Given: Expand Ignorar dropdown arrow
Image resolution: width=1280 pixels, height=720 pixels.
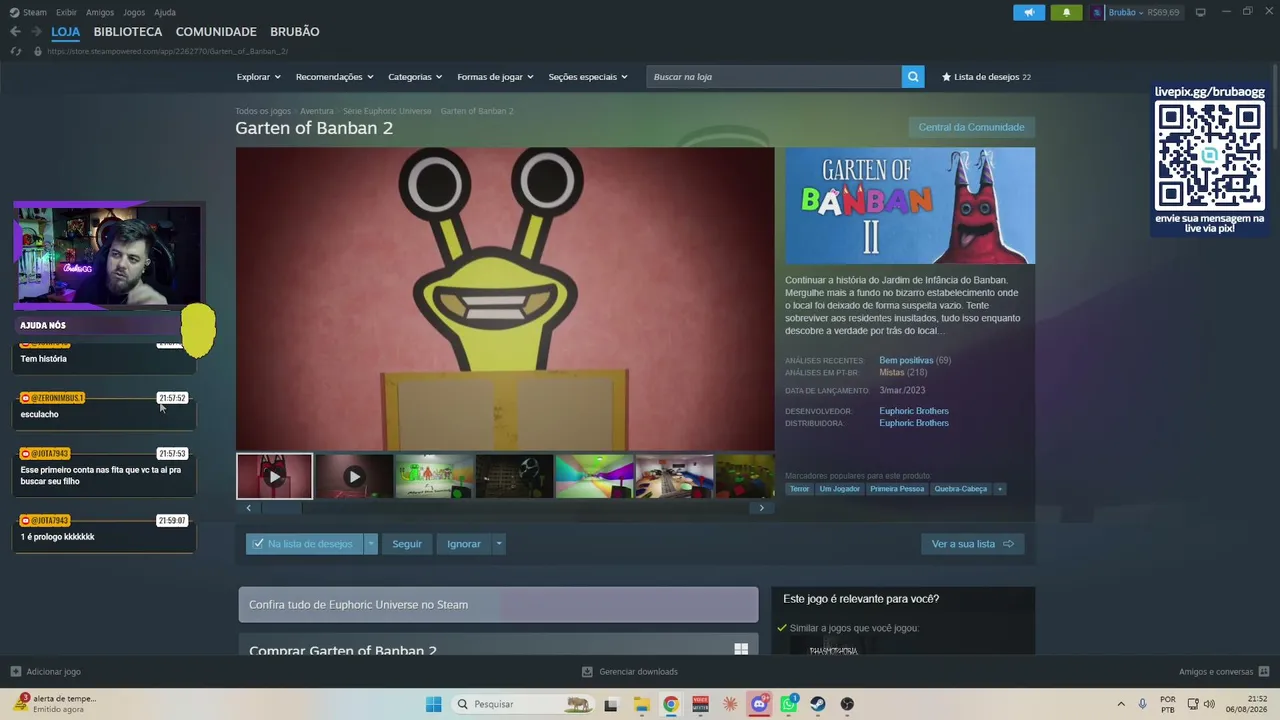Looking at the screenshot, I should coord(498,544).
